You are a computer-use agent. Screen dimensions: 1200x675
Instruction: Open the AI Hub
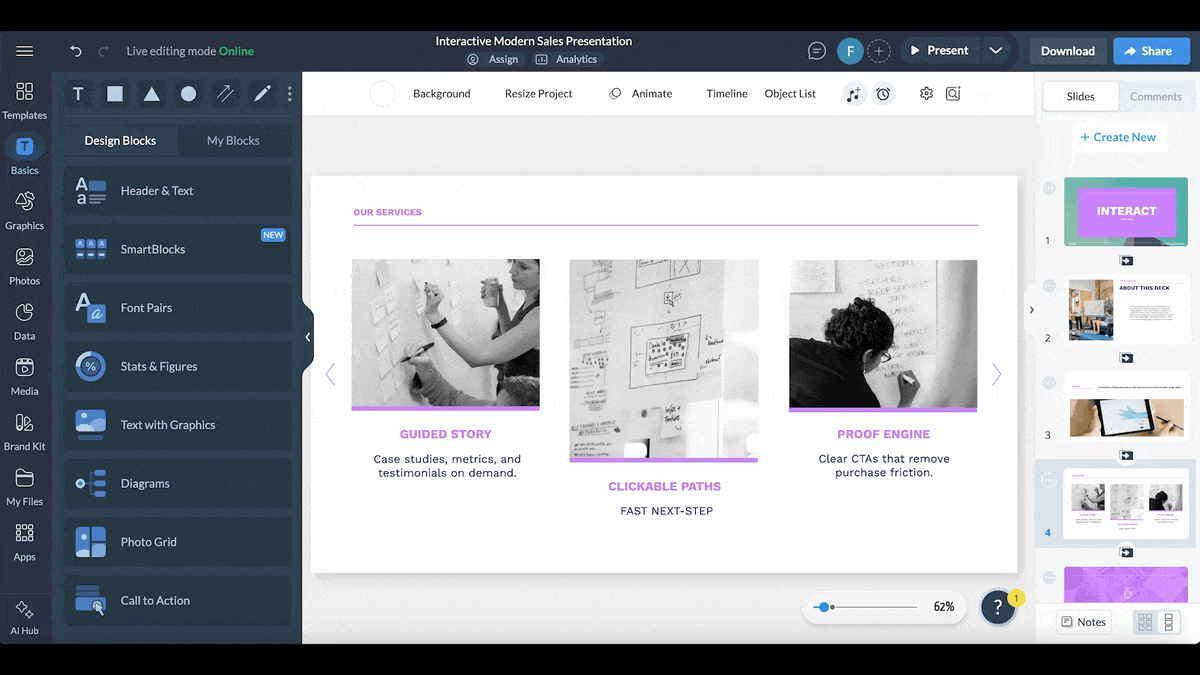24,617
